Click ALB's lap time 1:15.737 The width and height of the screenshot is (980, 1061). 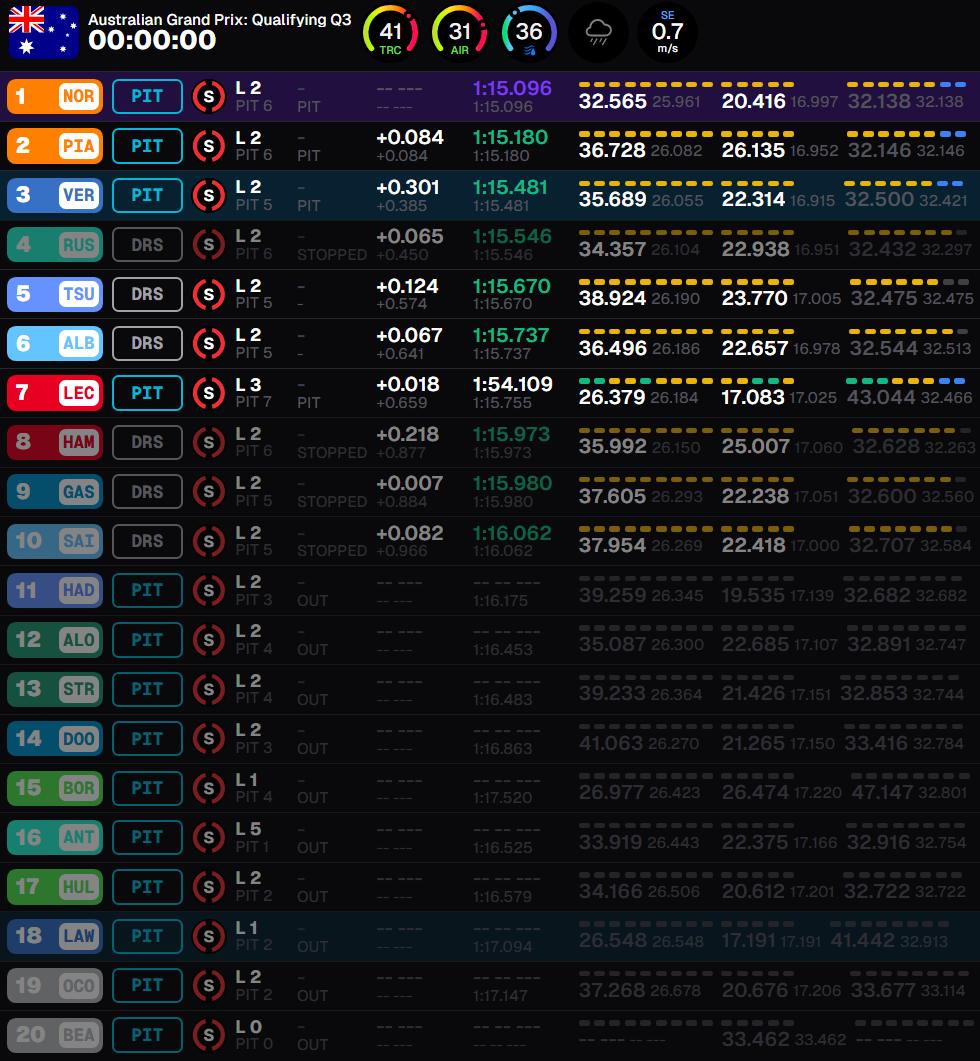click(x=511, y=336)
